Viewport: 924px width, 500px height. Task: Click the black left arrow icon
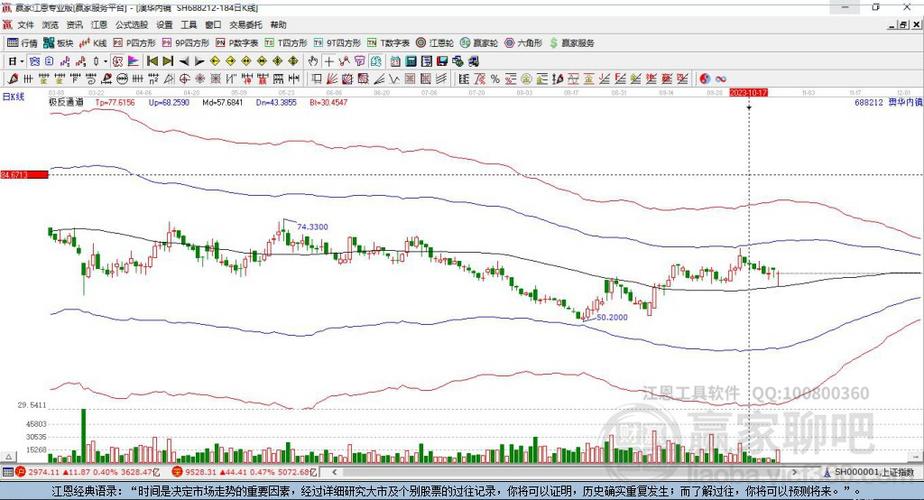184,61
